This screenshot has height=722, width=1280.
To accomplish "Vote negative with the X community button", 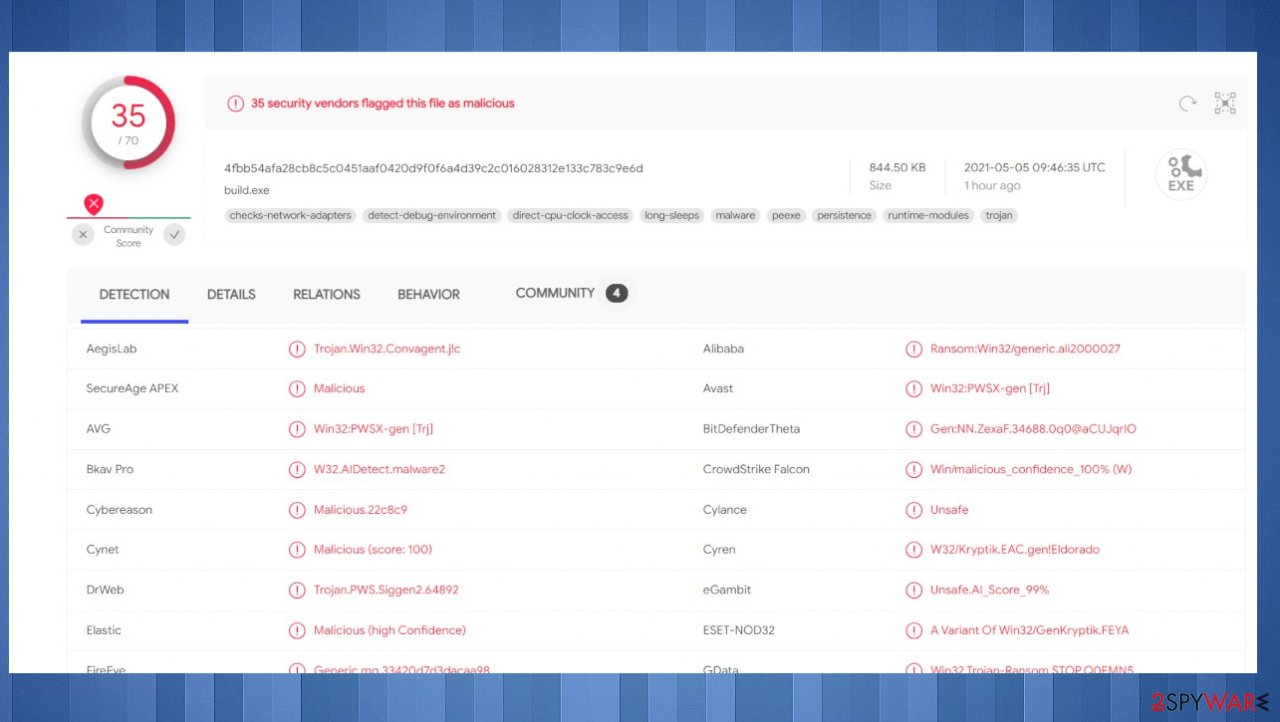I will click(83, 235).
